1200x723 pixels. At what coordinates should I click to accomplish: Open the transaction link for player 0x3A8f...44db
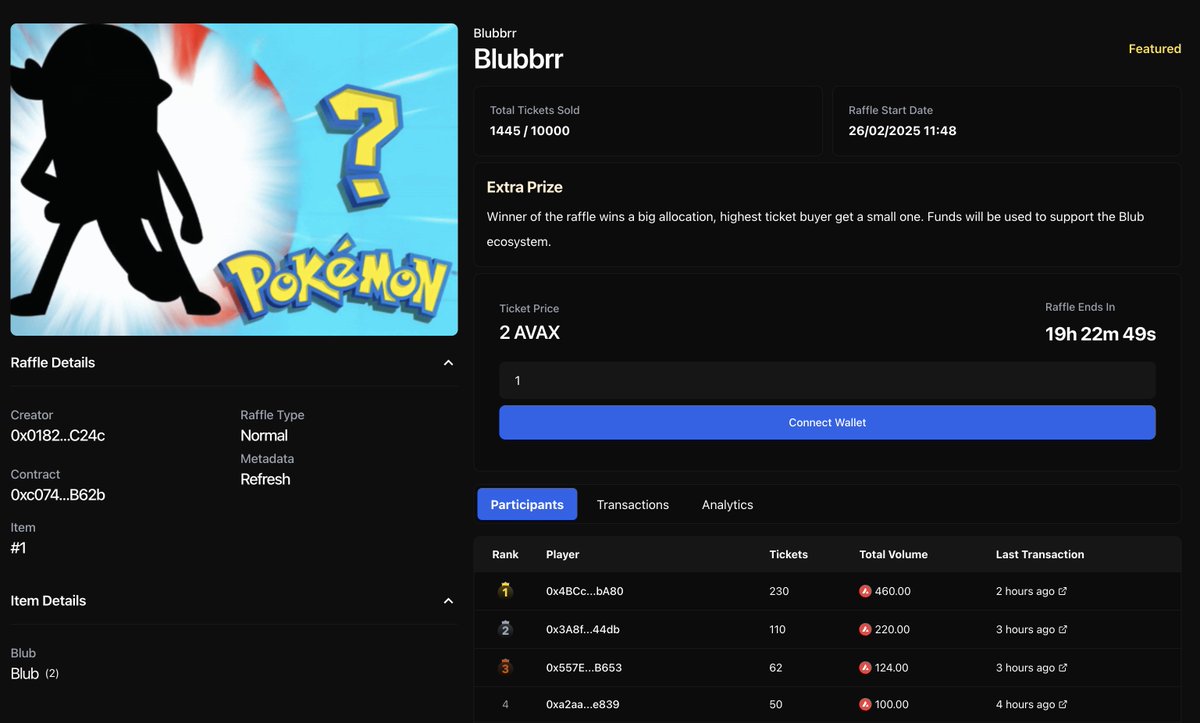[x=1064, y=629]
